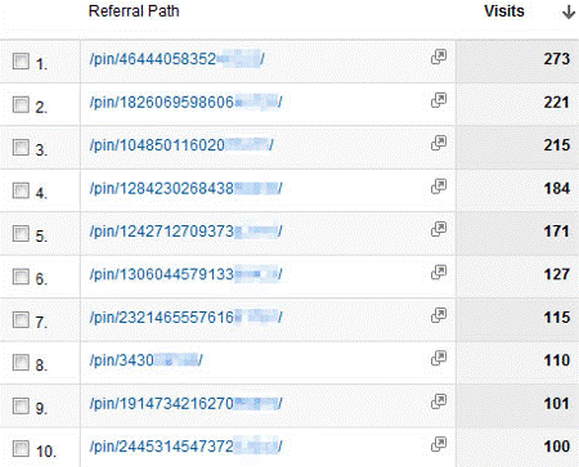Screen dimensions: 579x467
Task: Open external link icon for /pin/46444058352
Action: pyautogui.click(x=439, y=57)
